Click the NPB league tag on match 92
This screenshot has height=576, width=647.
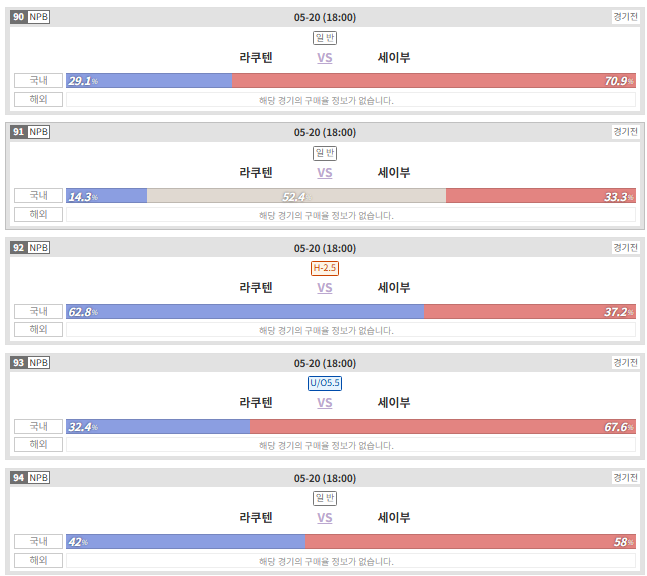coord(39,248)
